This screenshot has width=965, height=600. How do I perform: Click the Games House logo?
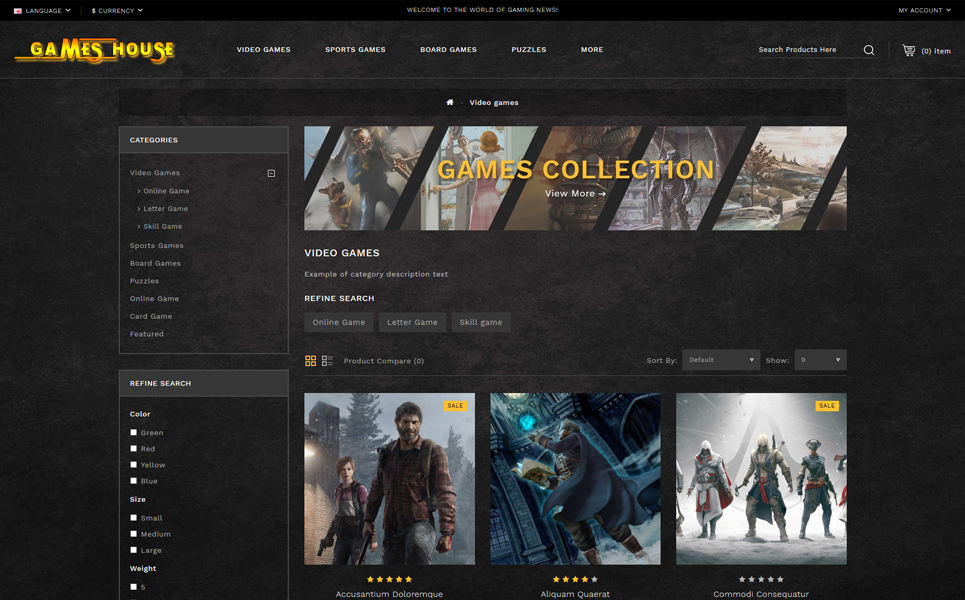coord(95,50)
